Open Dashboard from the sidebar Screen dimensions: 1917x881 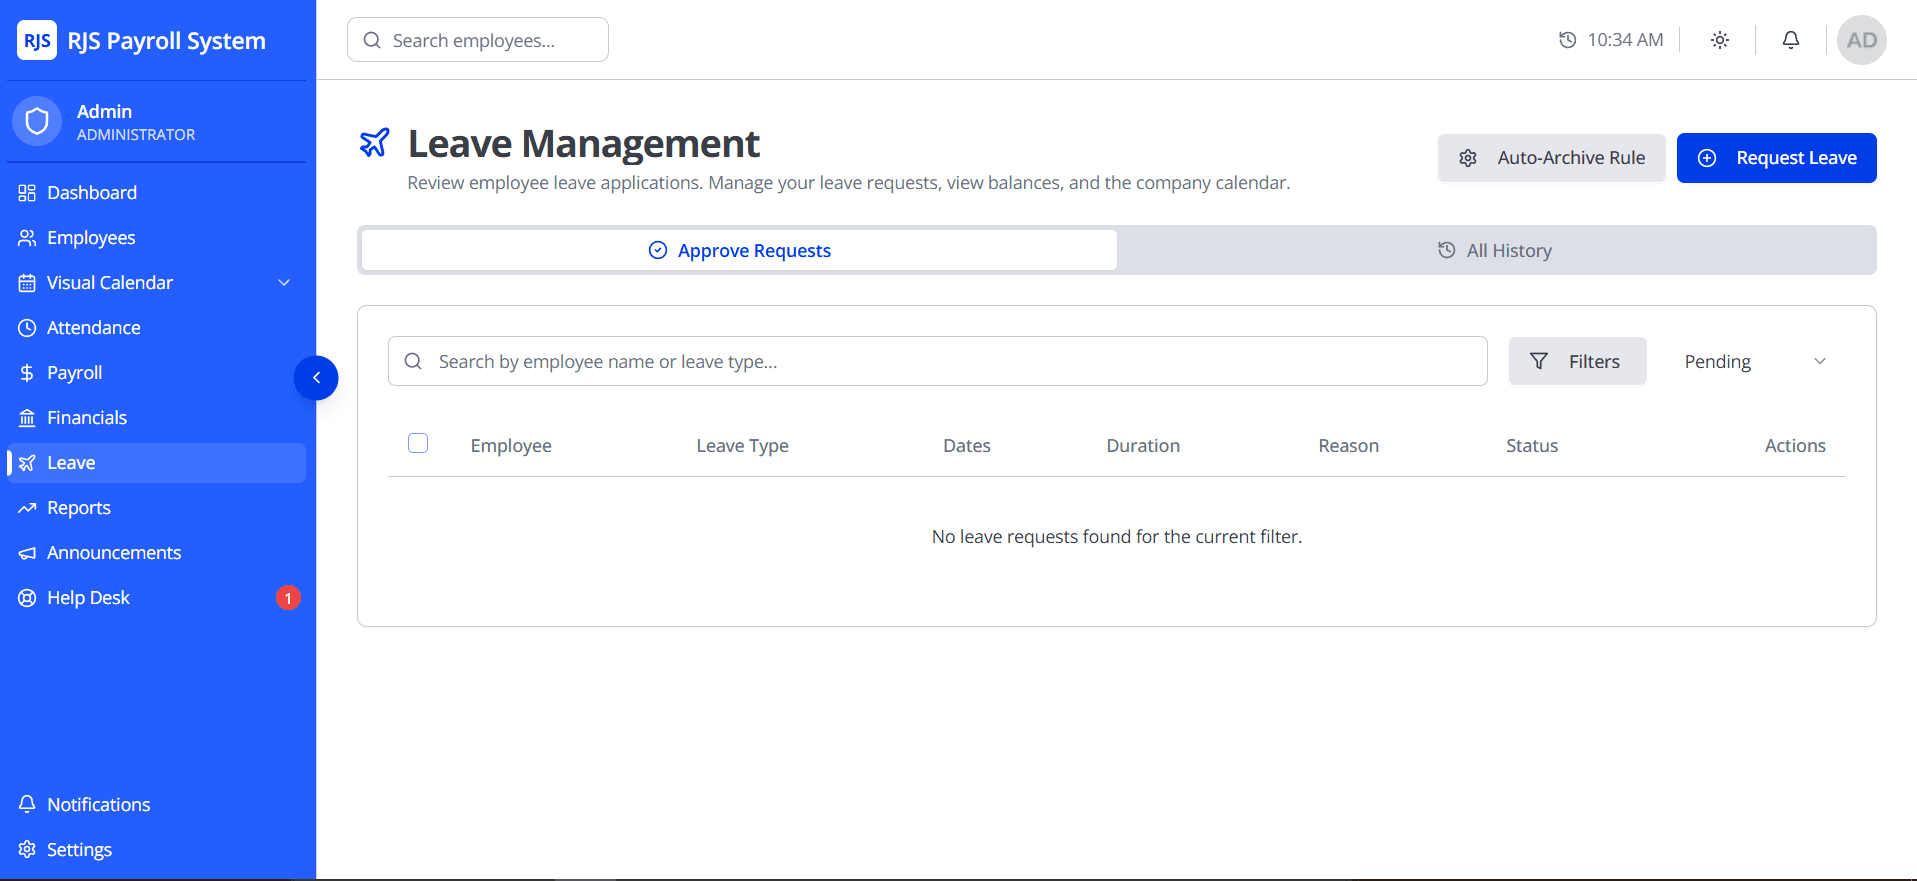tap(156, 193)
